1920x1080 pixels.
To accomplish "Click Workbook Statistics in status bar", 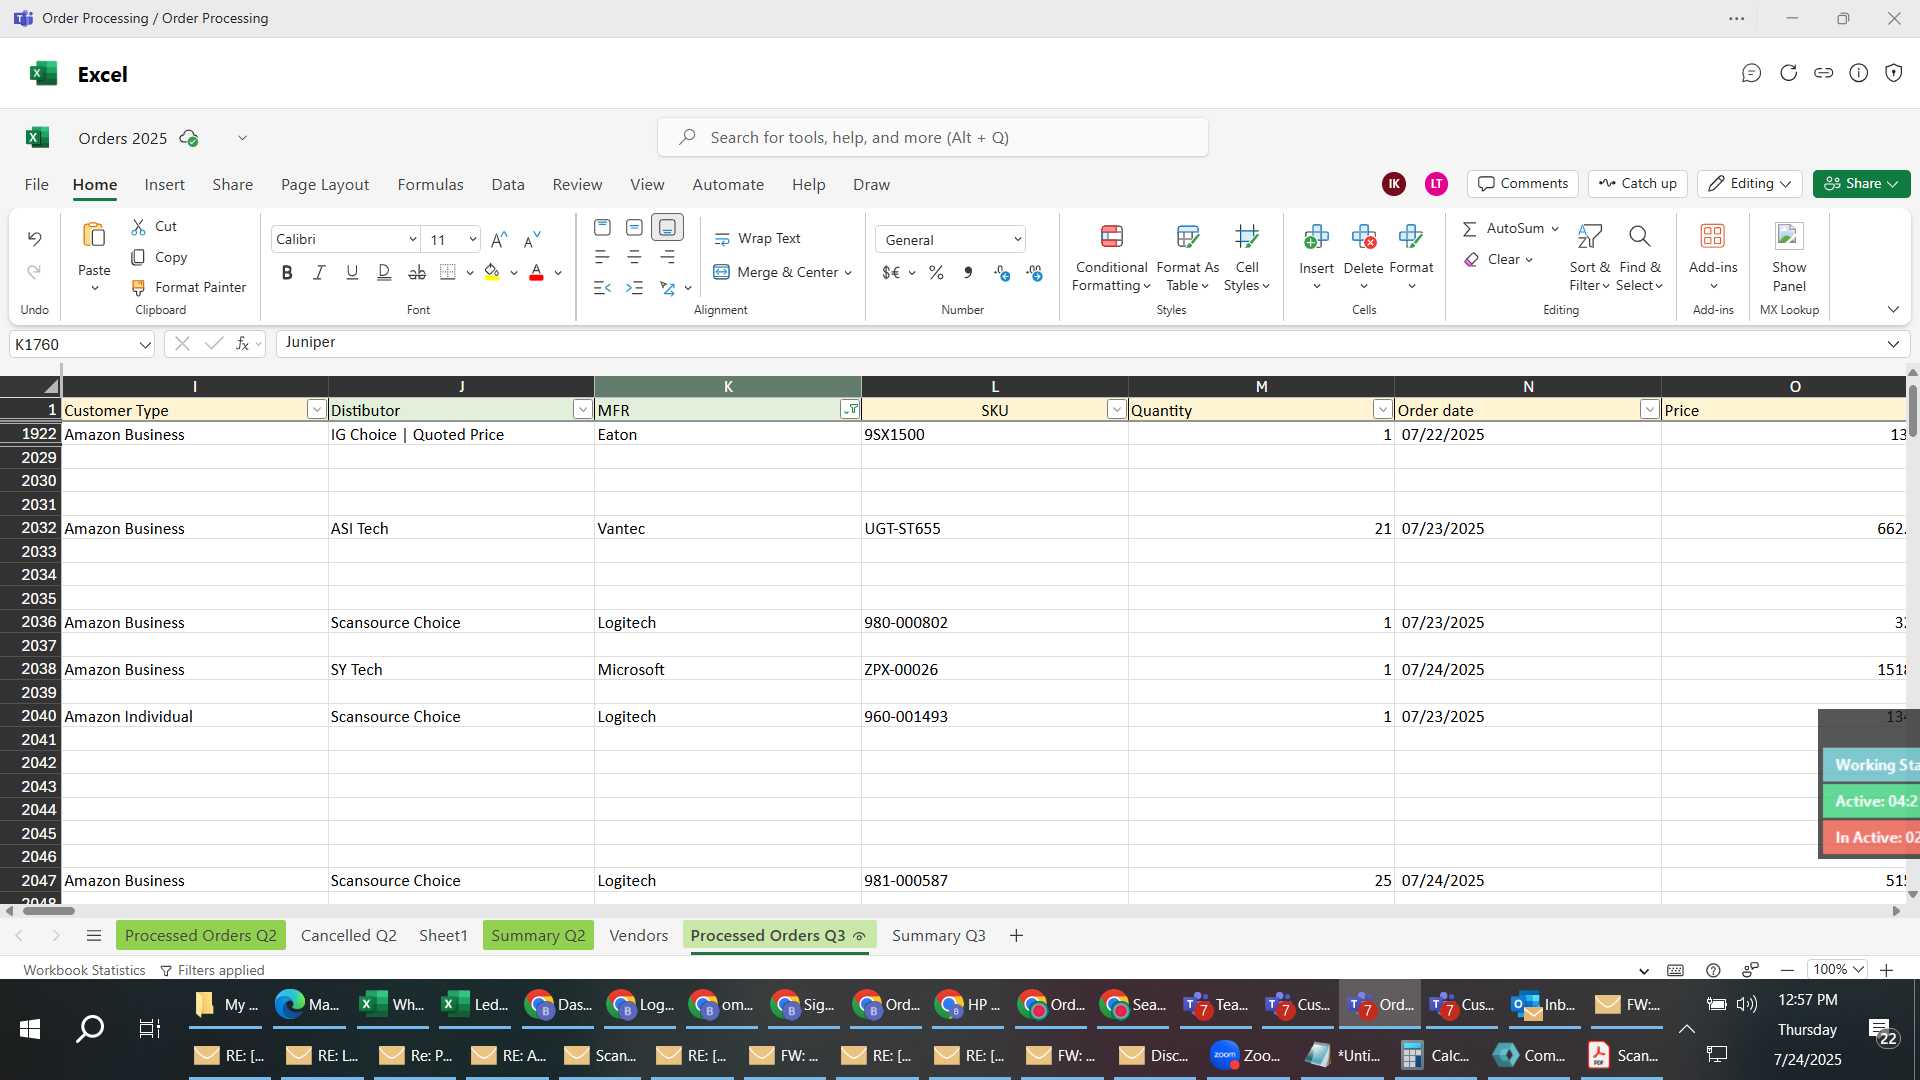I will 84,970.
